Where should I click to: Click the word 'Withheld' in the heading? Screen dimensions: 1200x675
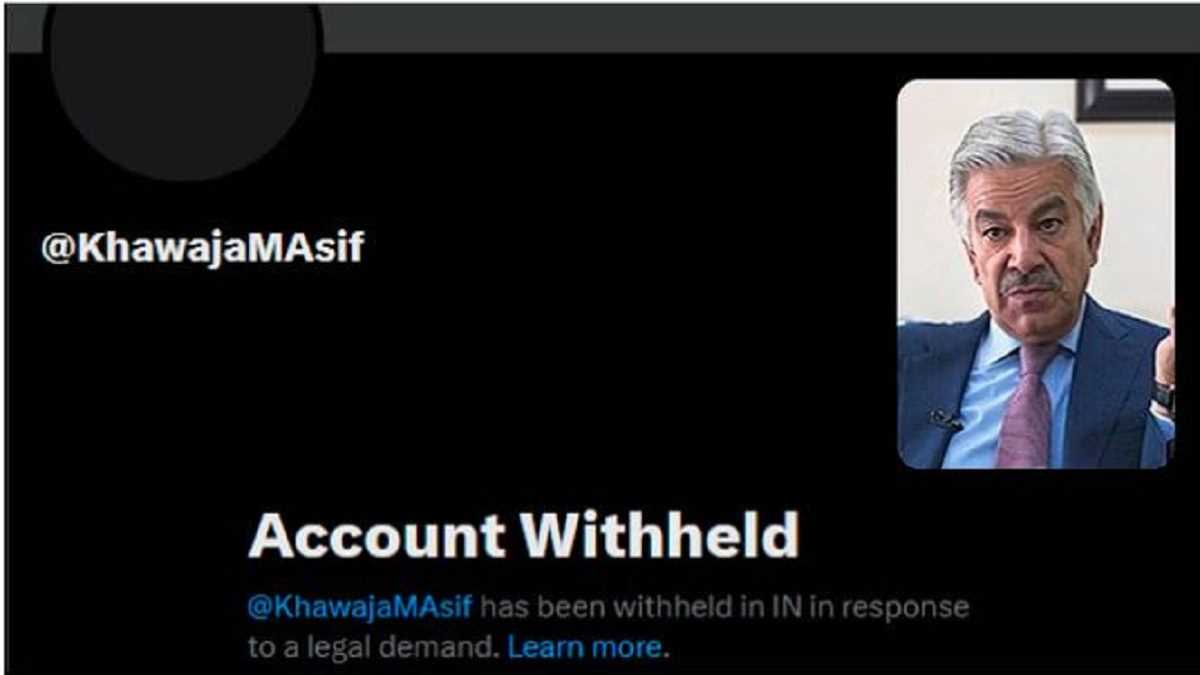(660, 535)
